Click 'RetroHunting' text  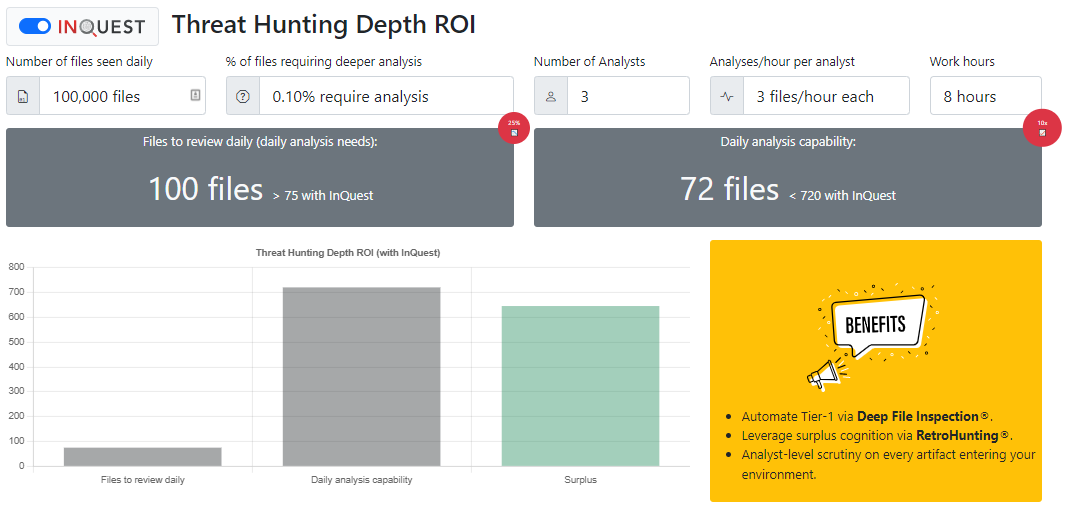pyautogui.click(x=958, y=435)
